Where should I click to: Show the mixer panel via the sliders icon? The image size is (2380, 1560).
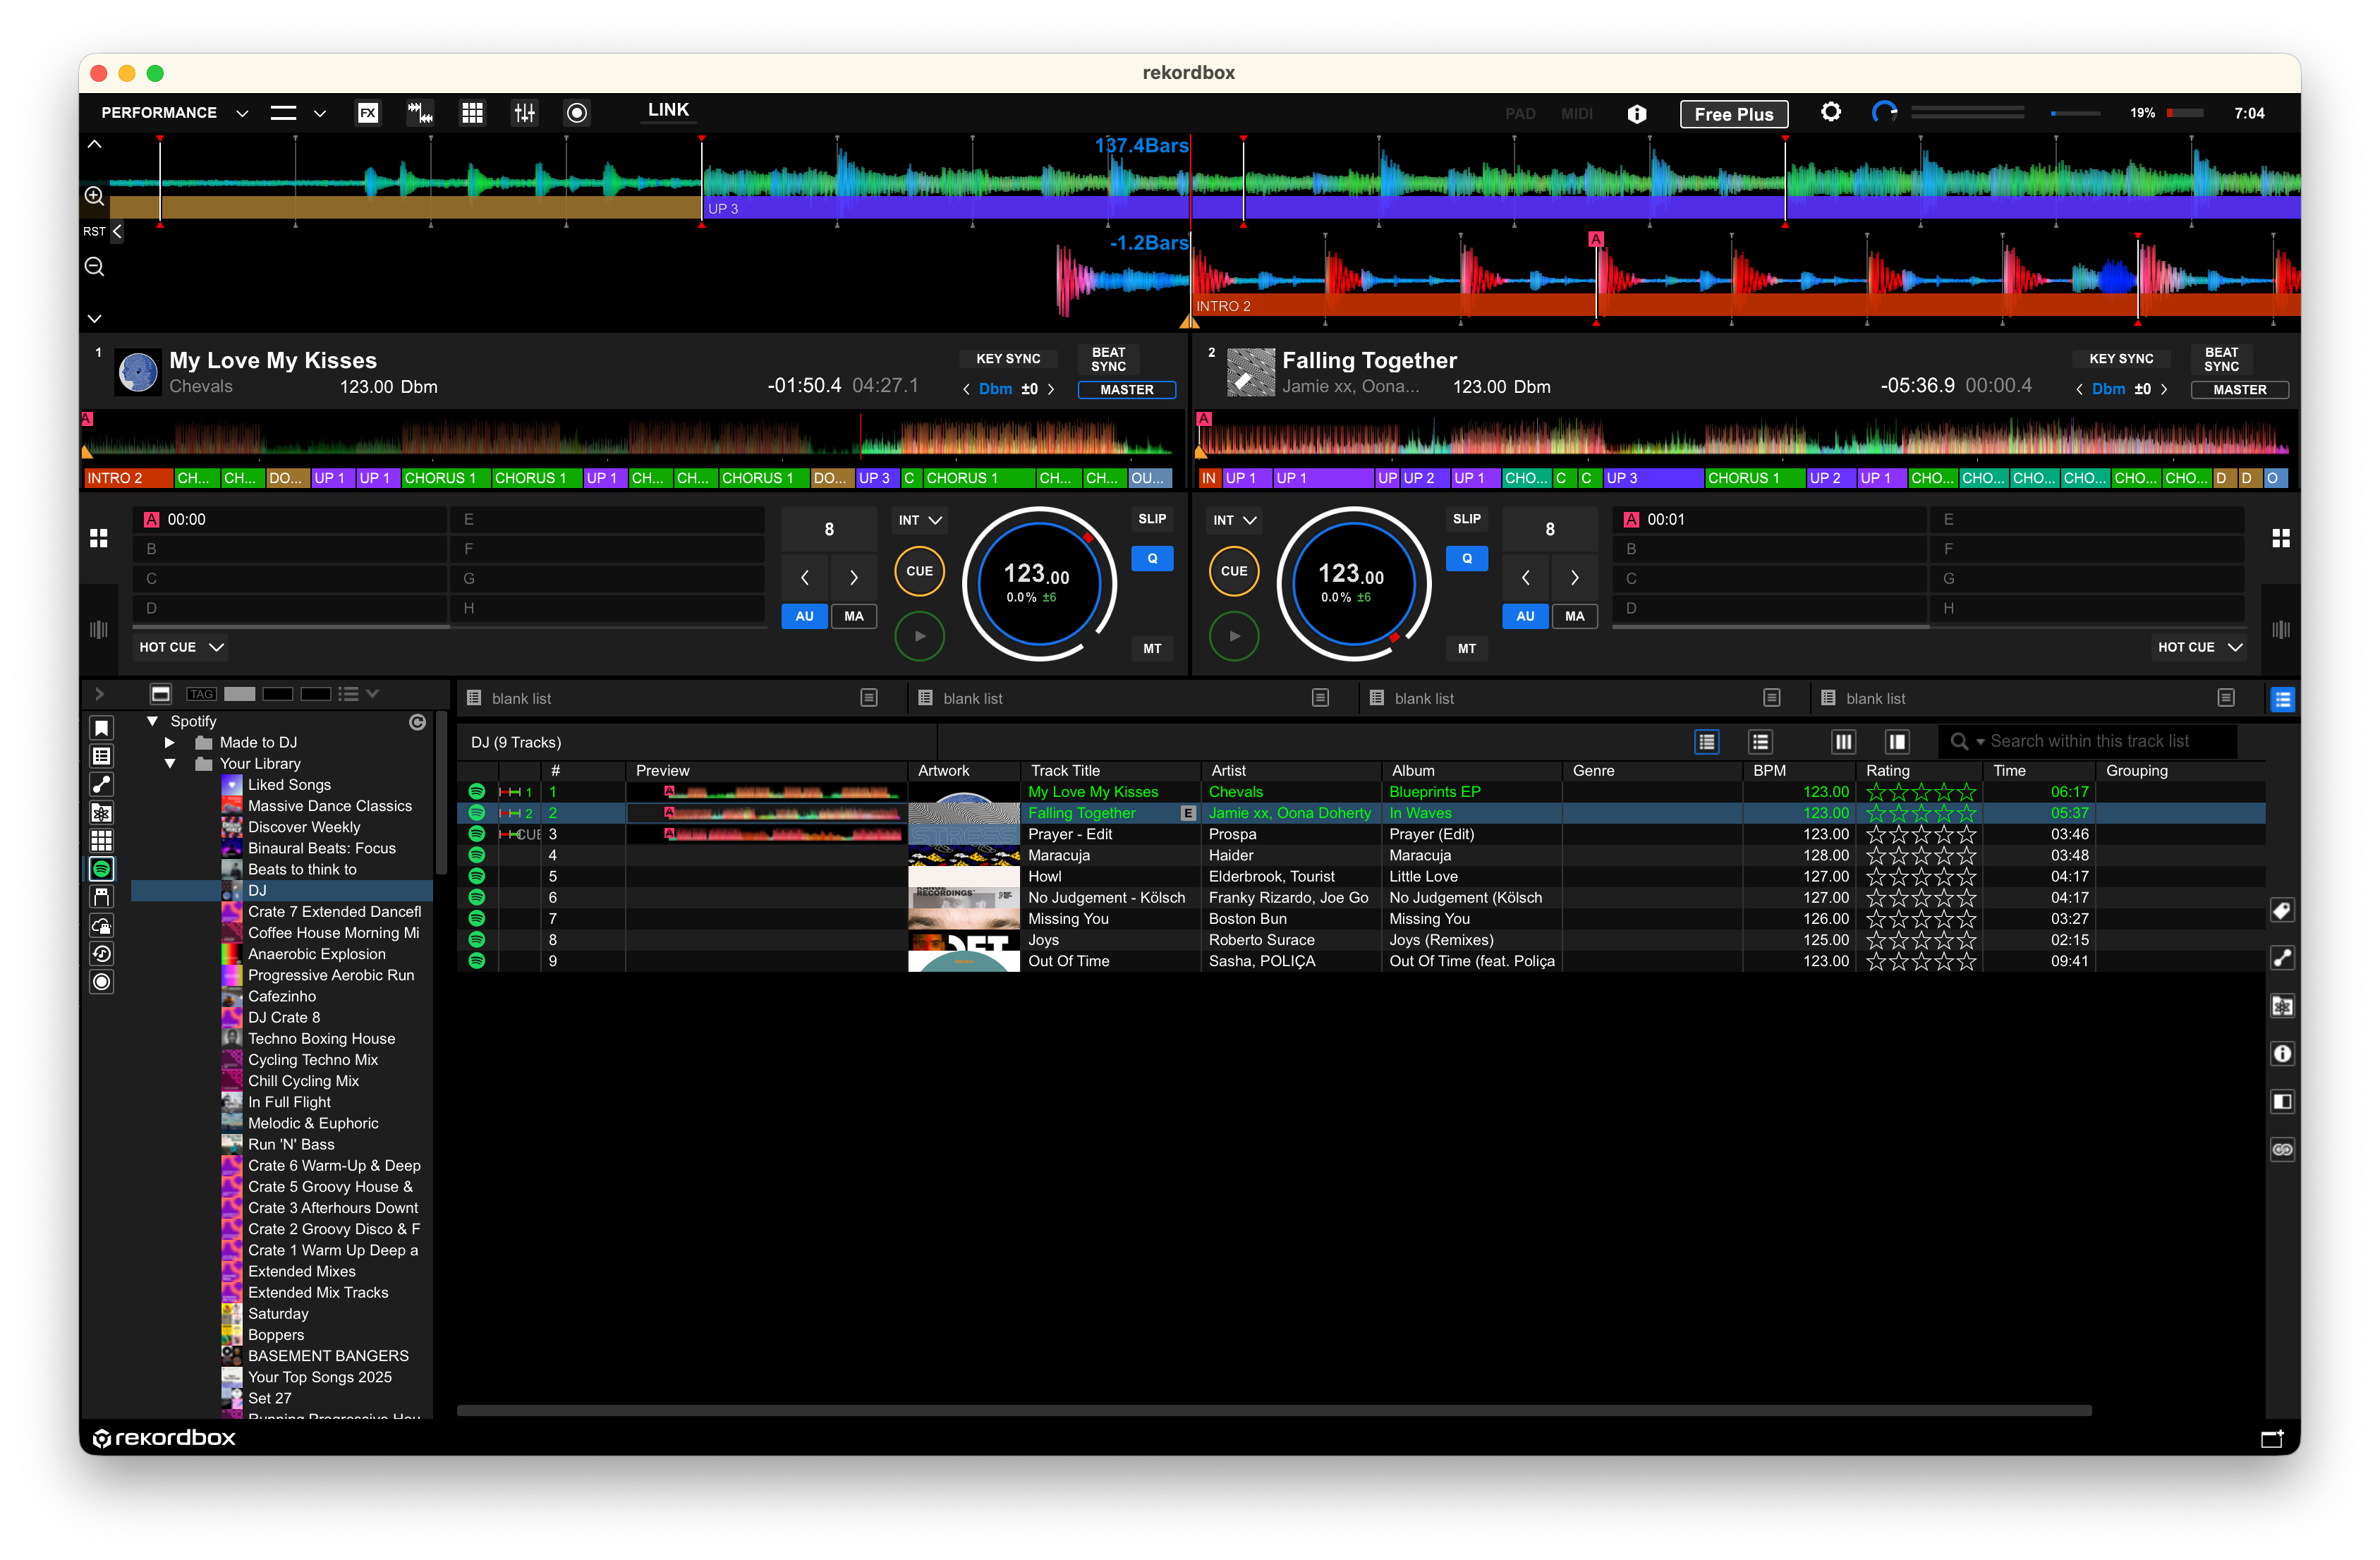(x=524, y=112)
